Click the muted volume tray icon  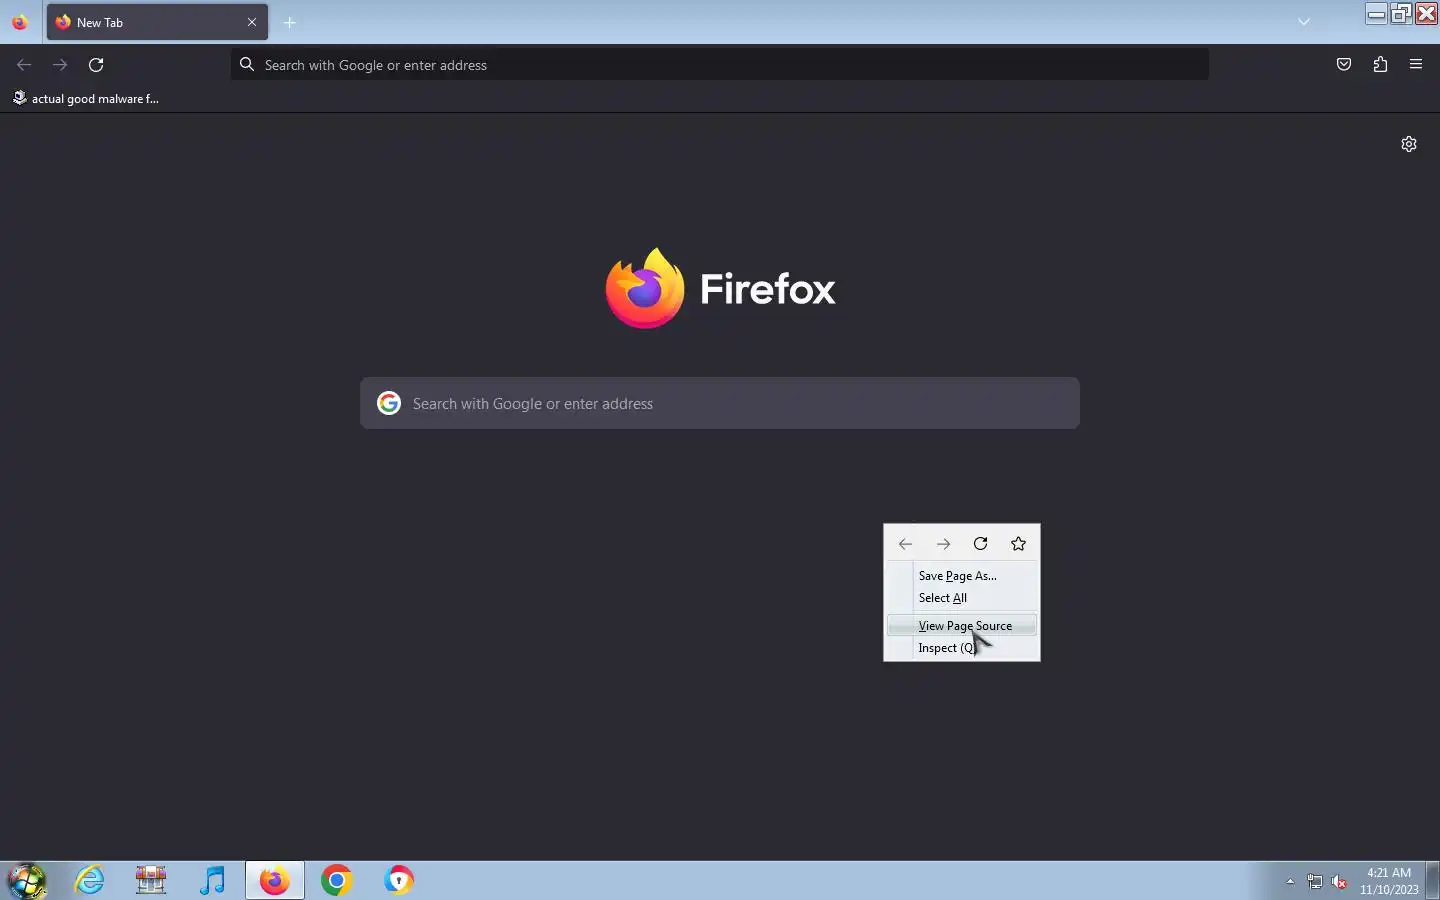1340,882
